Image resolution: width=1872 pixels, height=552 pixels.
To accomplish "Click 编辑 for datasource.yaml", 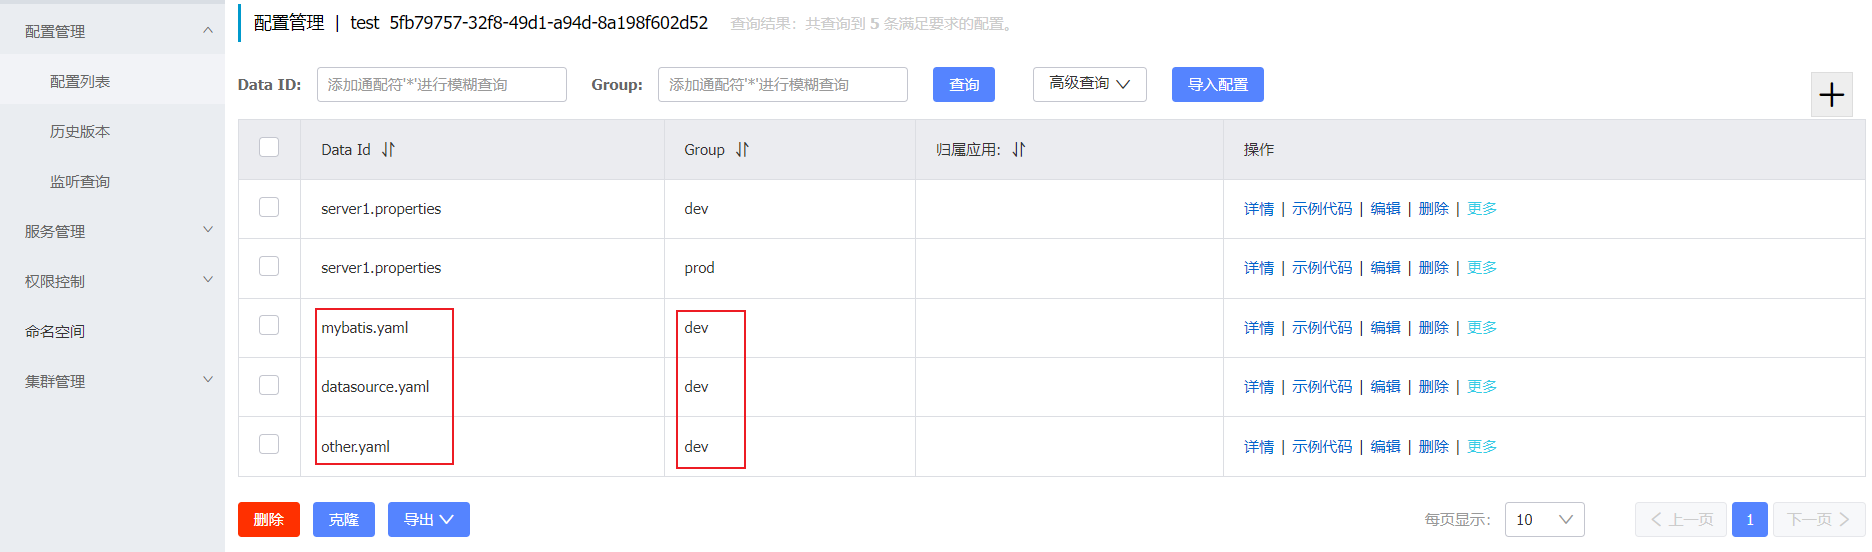I will (1386, 387).
